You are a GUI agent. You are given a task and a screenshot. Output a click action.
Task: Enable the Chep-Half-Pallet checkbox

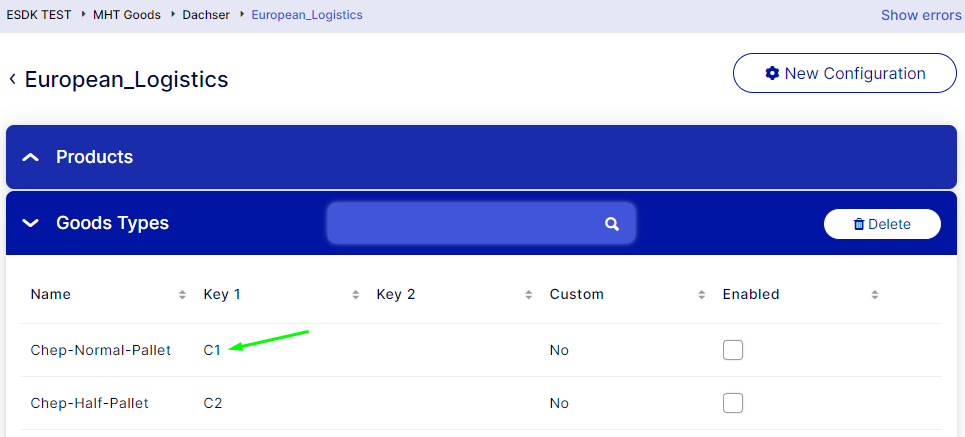point(733,403)
